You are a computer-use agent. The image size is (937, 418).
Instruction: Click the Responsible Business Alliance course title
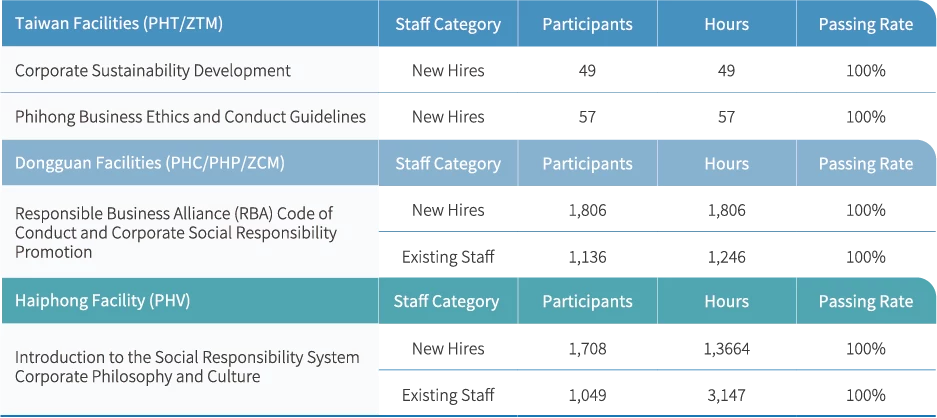(x=175, y=232)
